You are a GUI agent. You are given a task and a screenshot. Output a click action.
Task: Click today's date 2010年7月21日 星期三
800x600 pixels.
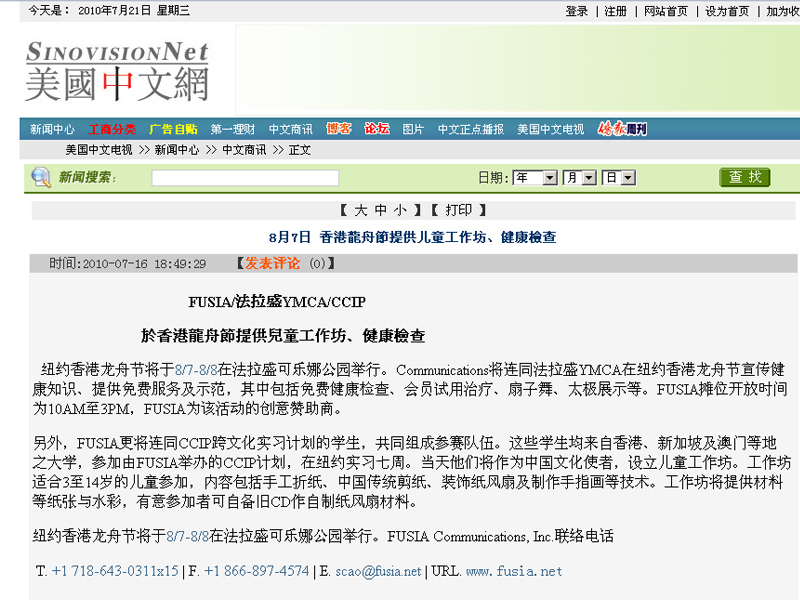[x=134, y=11]
